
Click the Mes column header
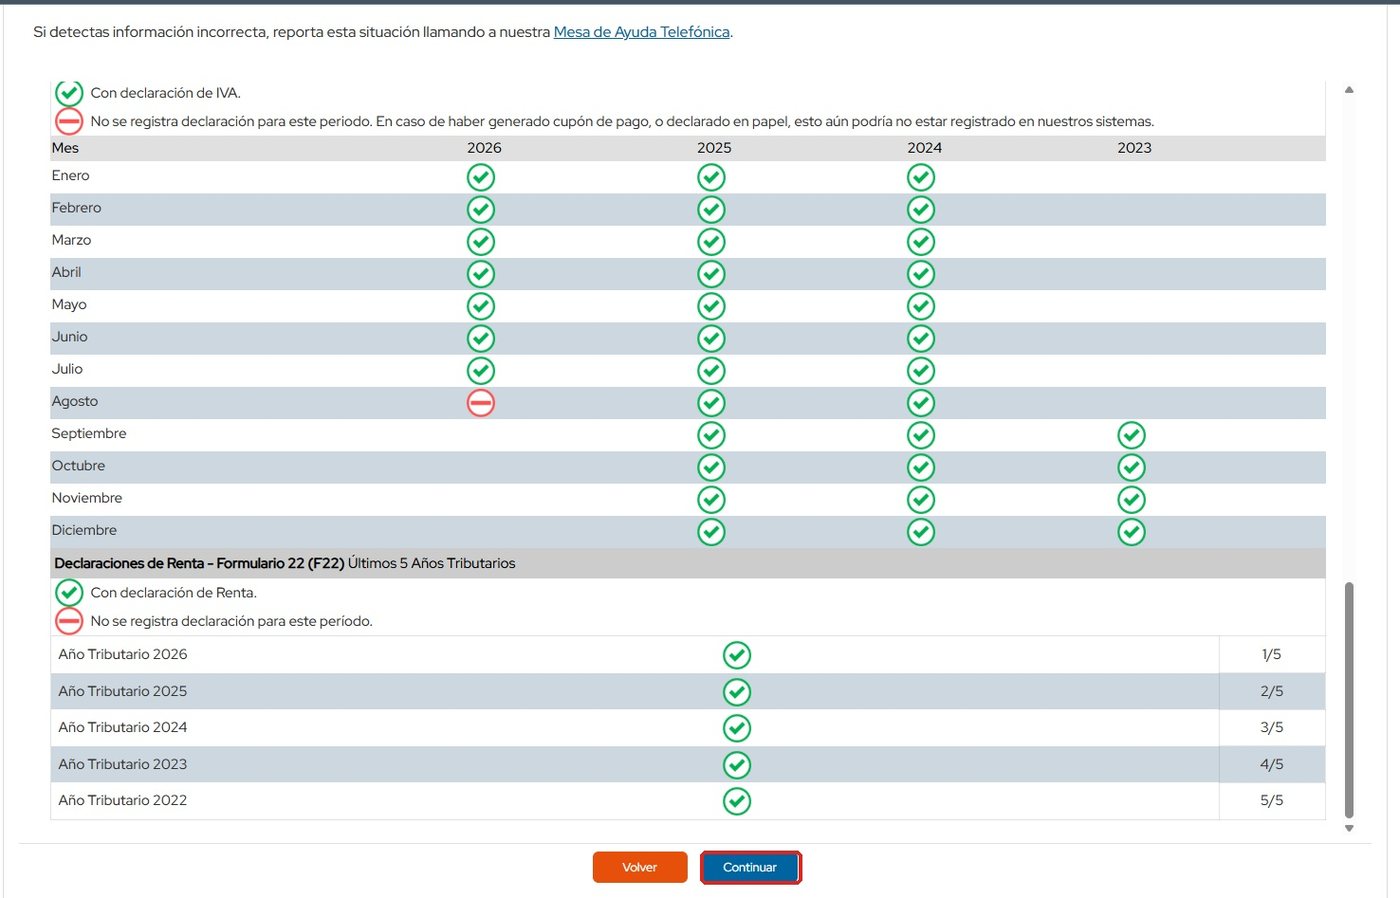(x=65, y=148)
